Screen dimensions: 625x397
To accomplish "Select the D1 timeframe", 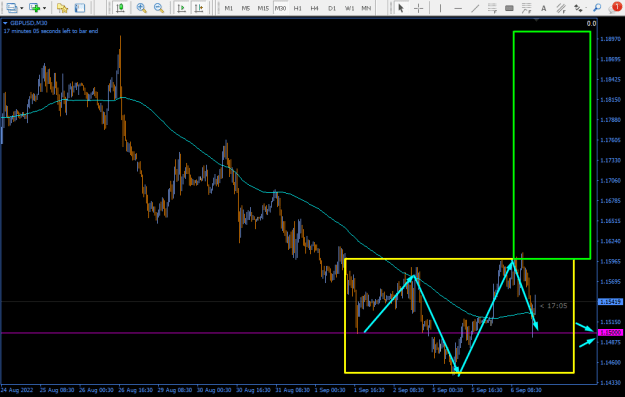I will click(332, 8).
